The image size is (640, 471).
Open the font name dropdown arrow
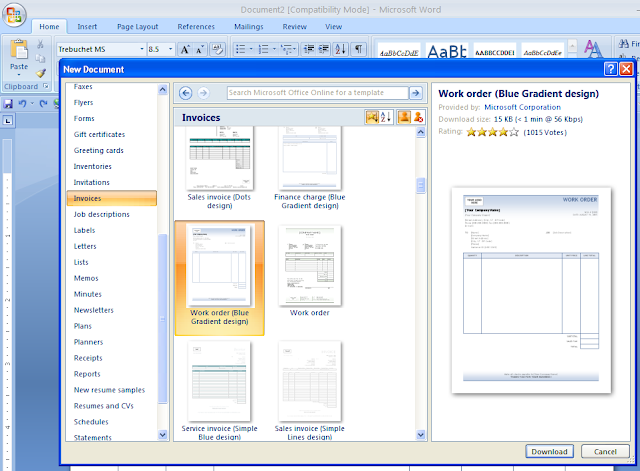click(x=142, y=49)
